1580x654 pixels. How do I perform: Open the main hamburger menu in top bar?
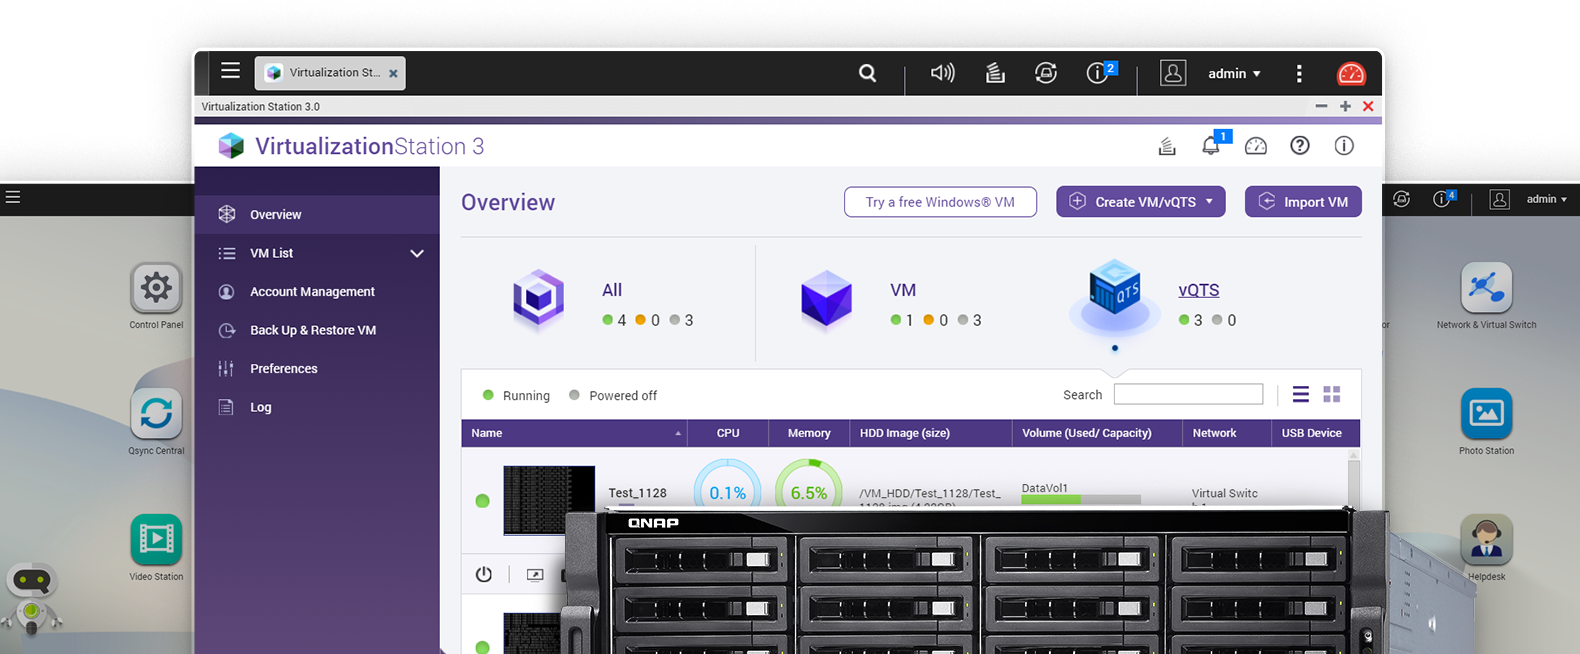(x=230, y=71)
